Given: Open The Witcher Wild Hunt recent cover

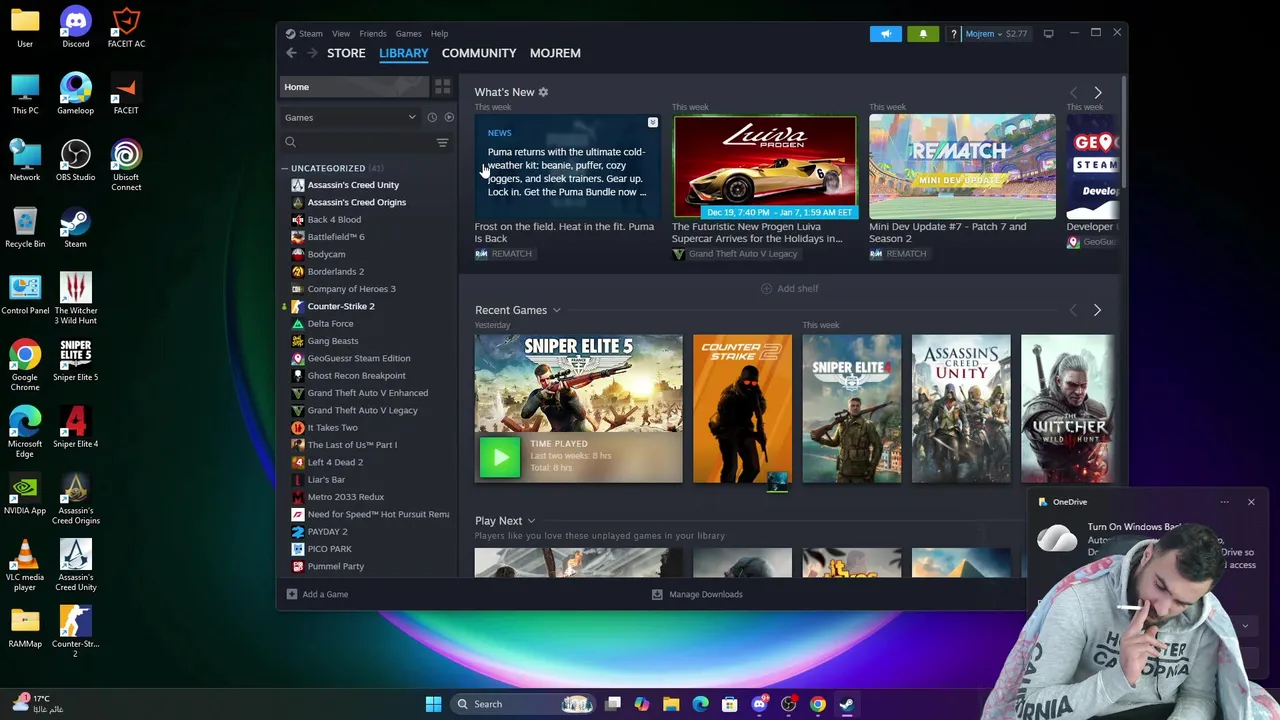Looking at the screenshot, I should [x=1067, y=408].
